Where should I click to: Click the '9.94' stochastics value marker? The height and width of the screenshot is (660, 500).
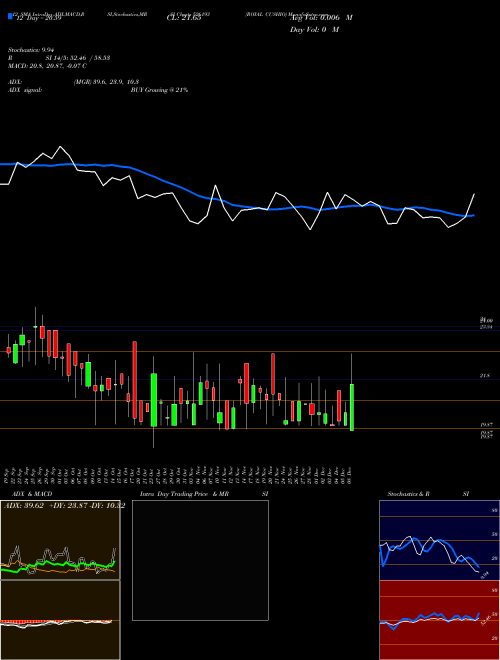tap(484, 575)
